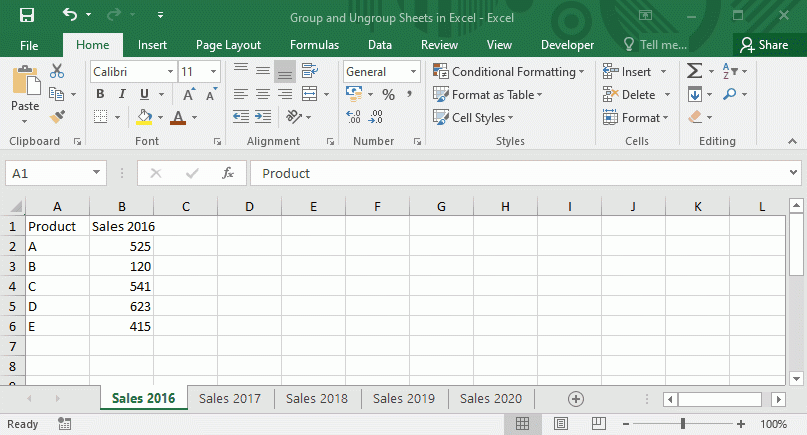Screen dimensions: 807x435
Task: Save the workbook using the floppy icon
Action: (x=26, y=16)
